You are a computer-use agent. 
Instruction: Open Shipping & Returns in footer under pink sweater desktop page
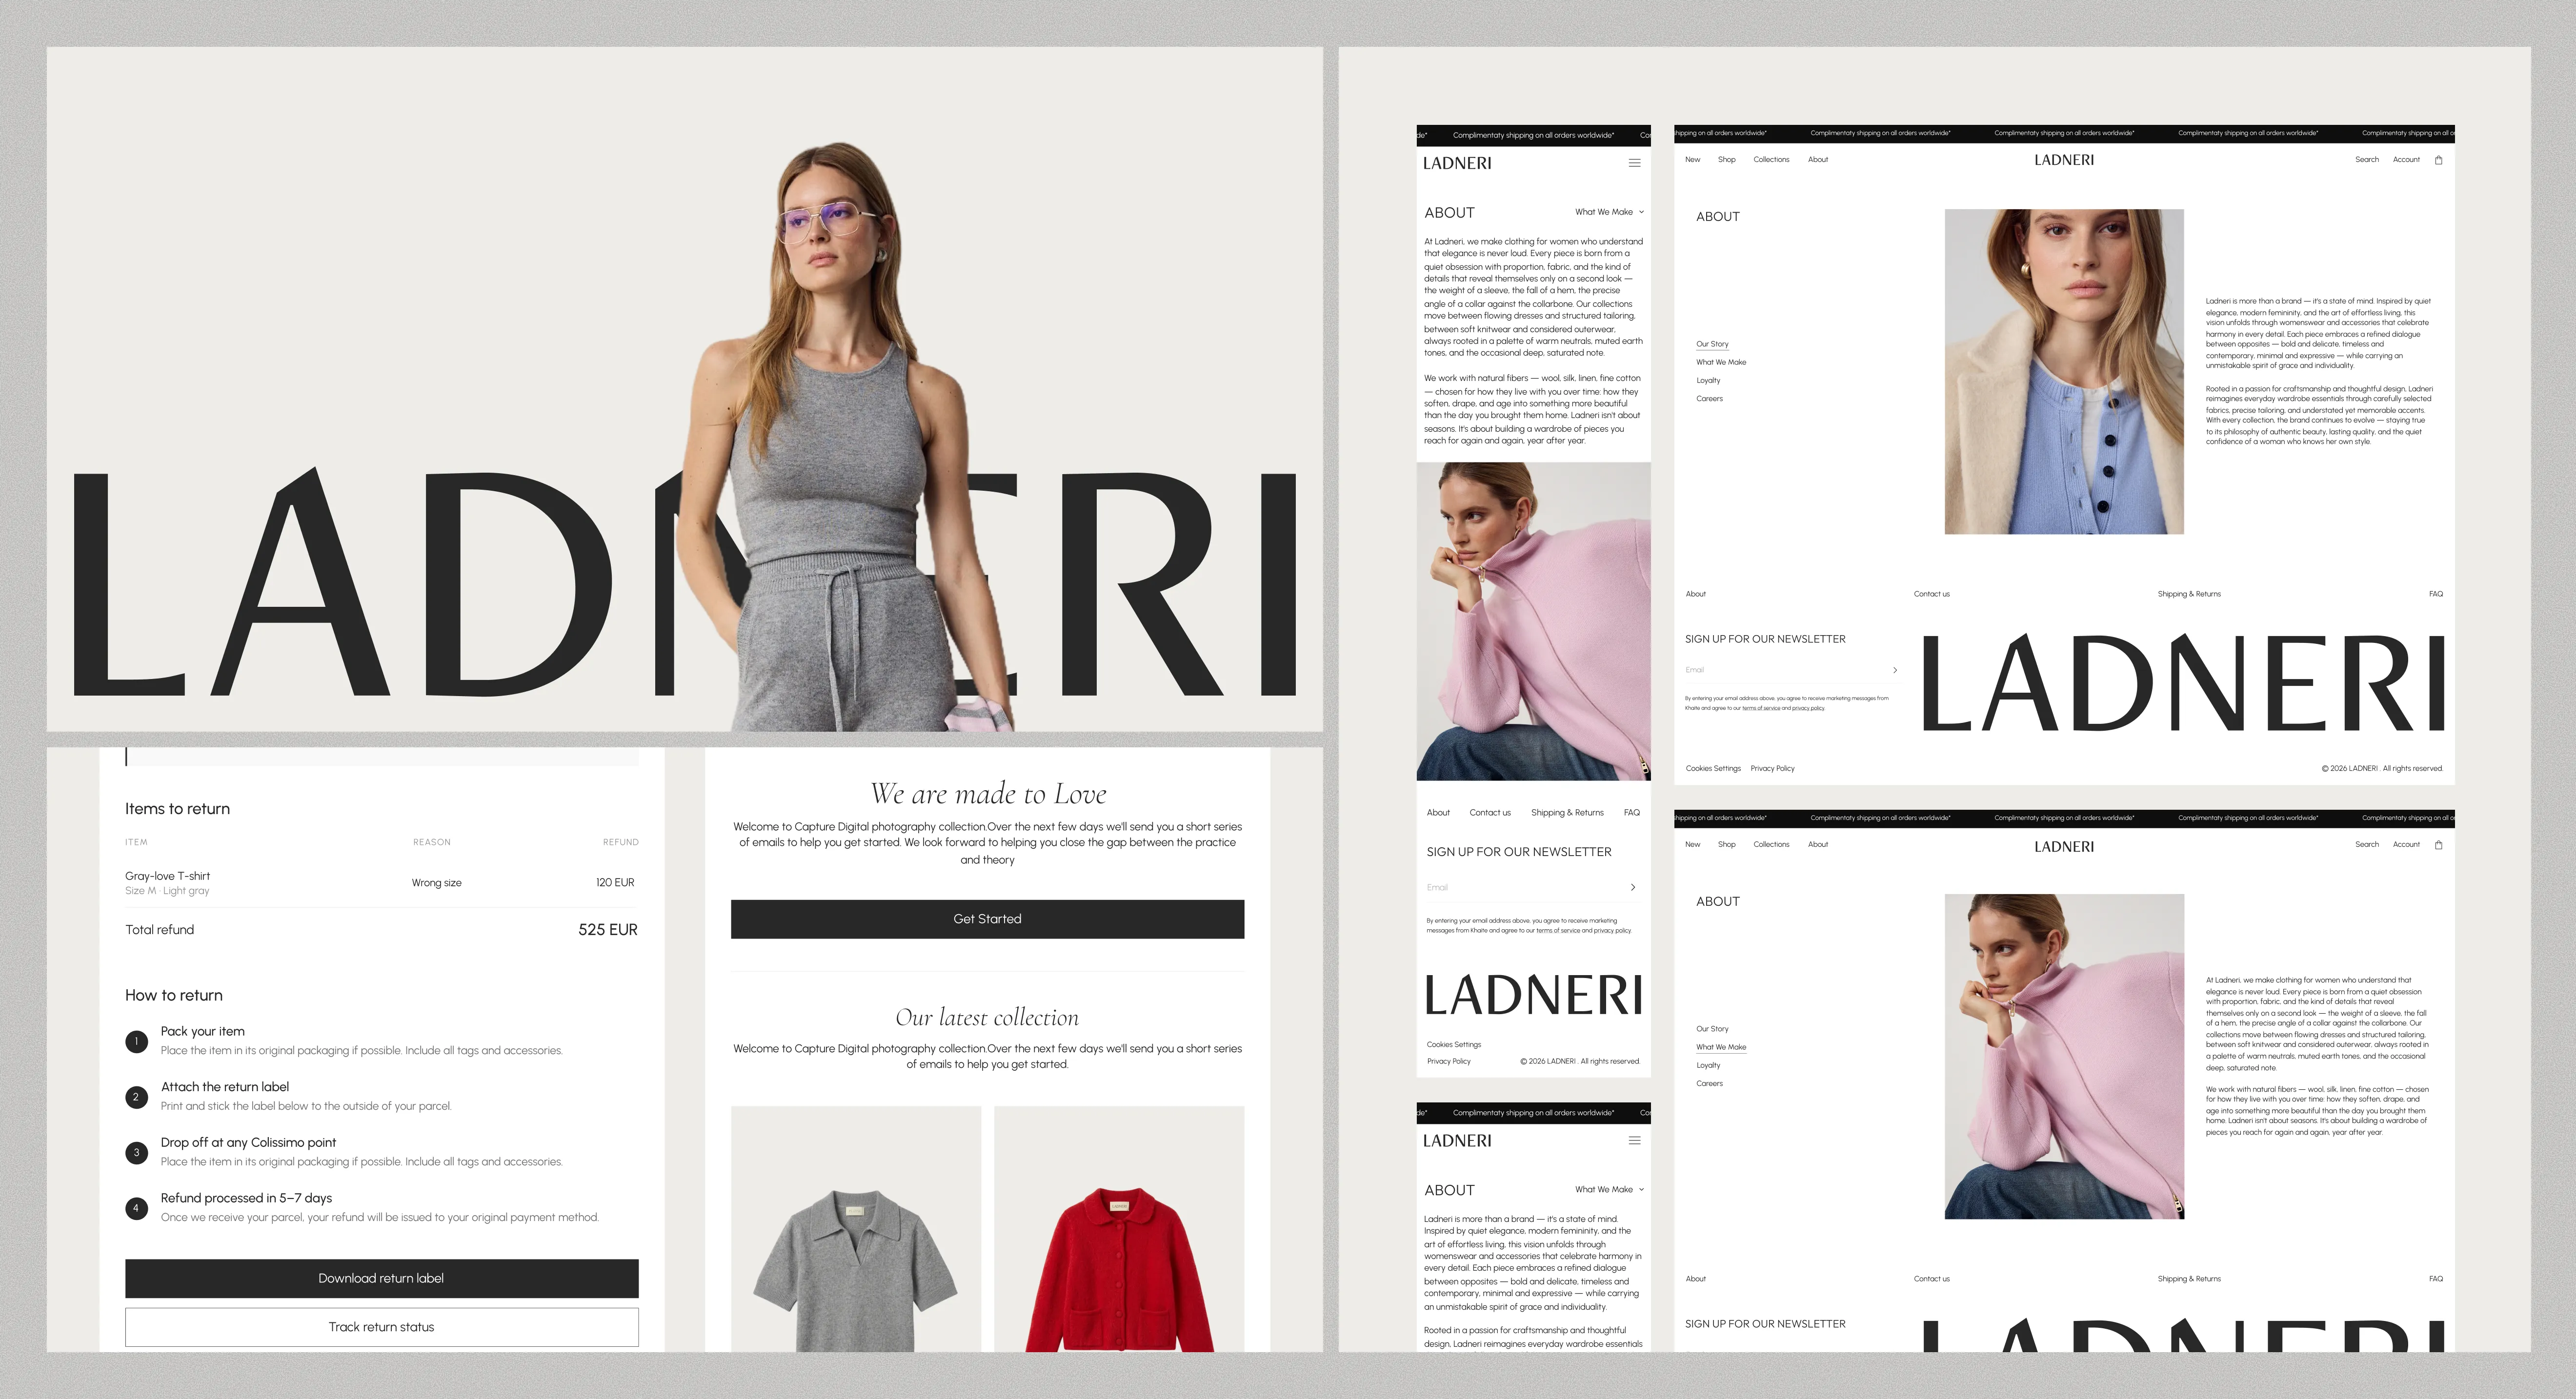(2188, 1279)
